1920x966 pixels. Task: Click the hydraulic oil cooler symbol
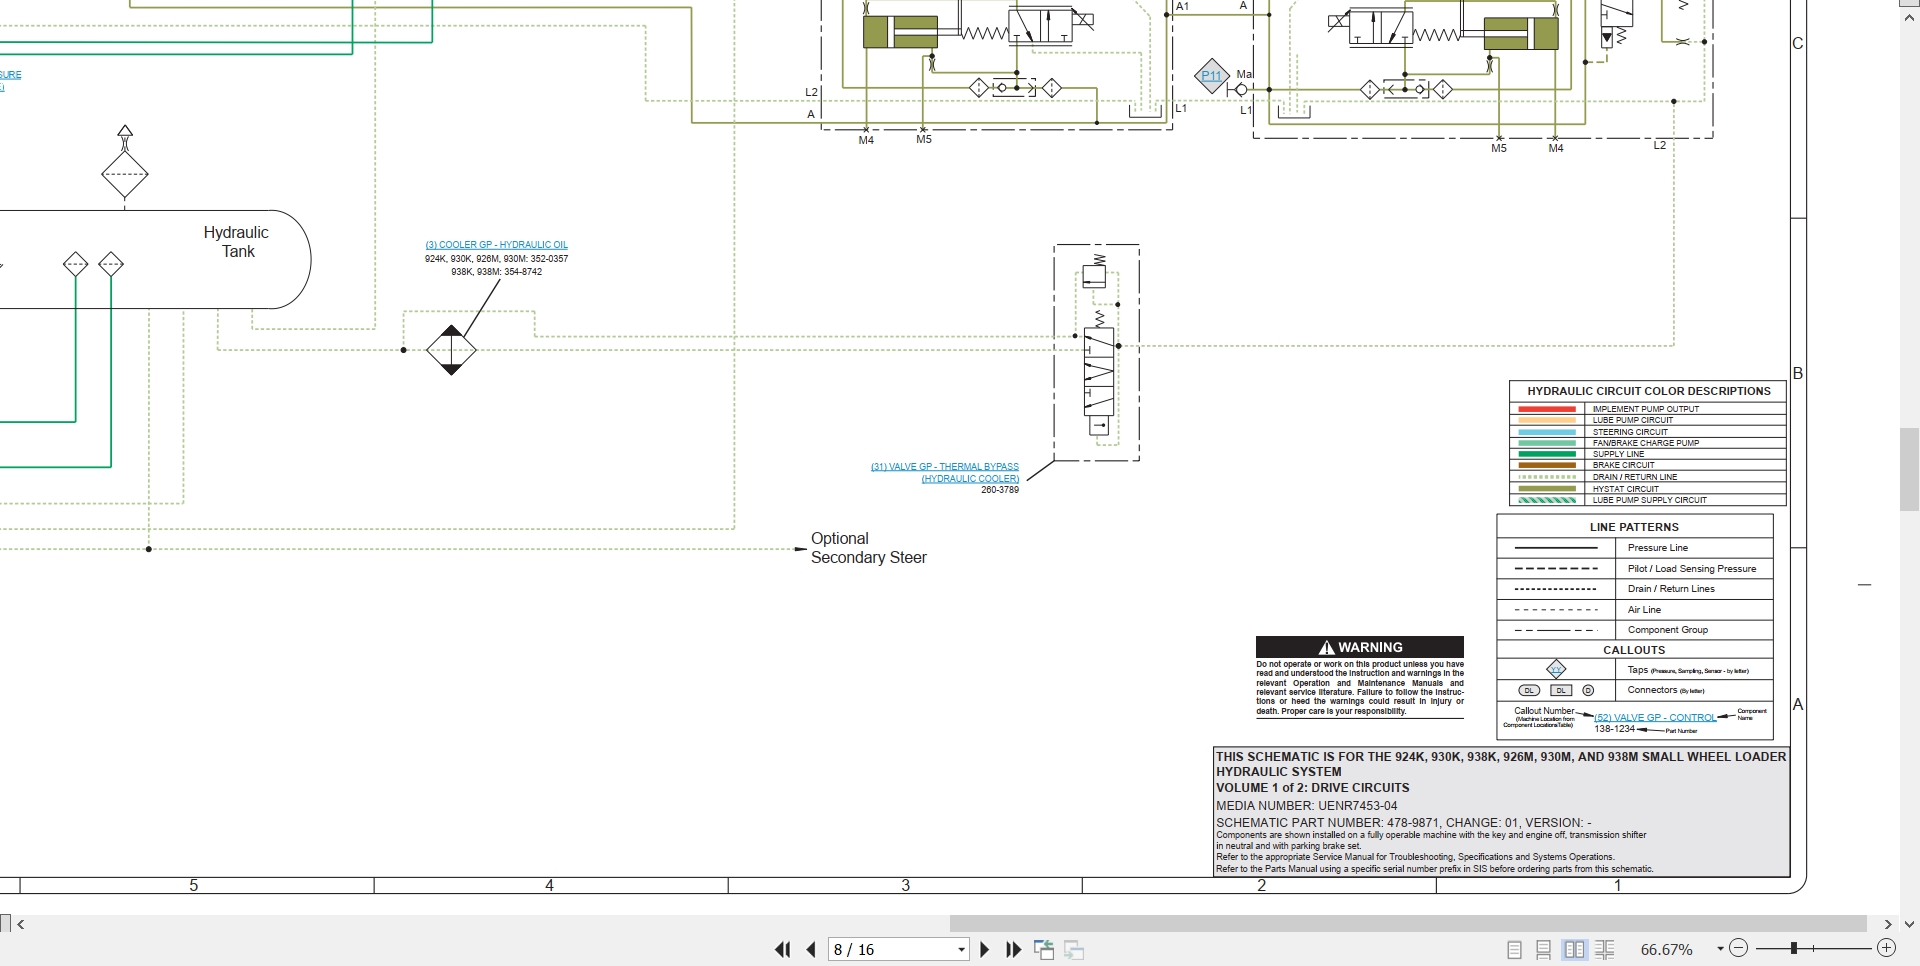click(451, 350)
